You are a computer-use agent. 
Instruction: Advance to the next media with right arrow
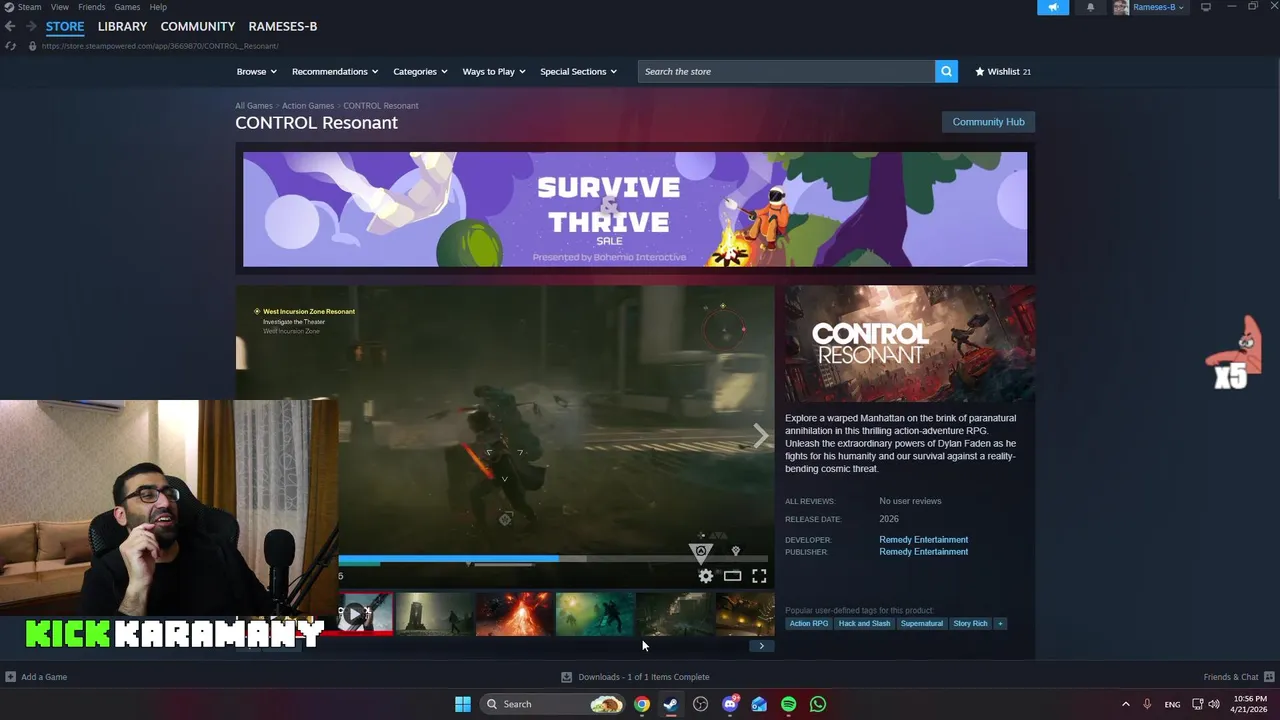click(x=760, y=435)
